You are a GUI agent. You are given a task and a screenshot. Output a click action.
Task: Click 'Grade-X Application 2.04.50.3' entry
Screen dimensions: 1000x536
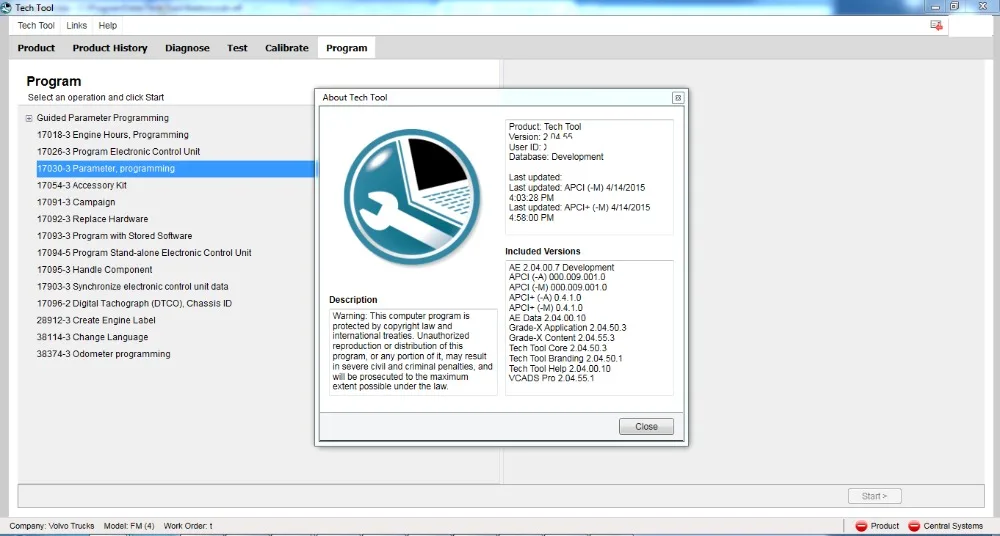[567, 328]
